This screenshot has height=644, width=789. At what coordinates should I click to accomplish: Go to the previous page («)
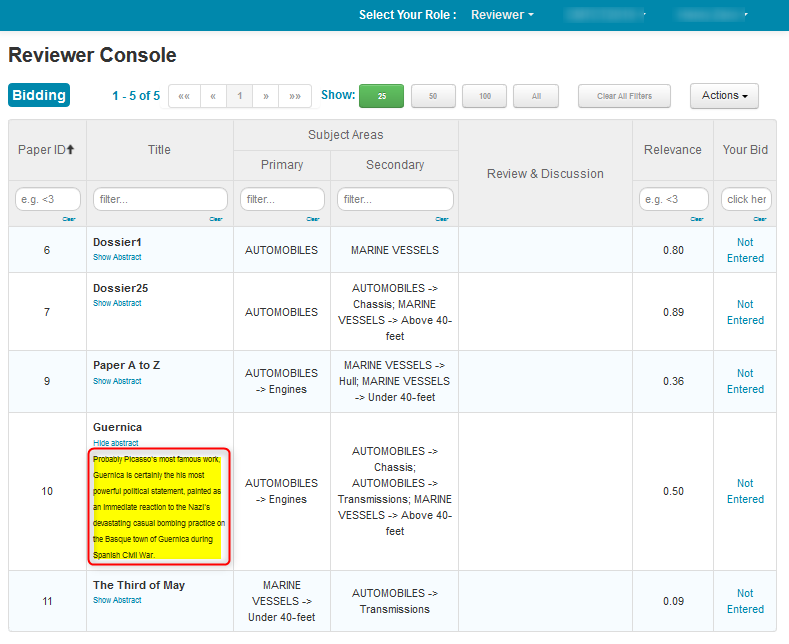coord(213,96)
